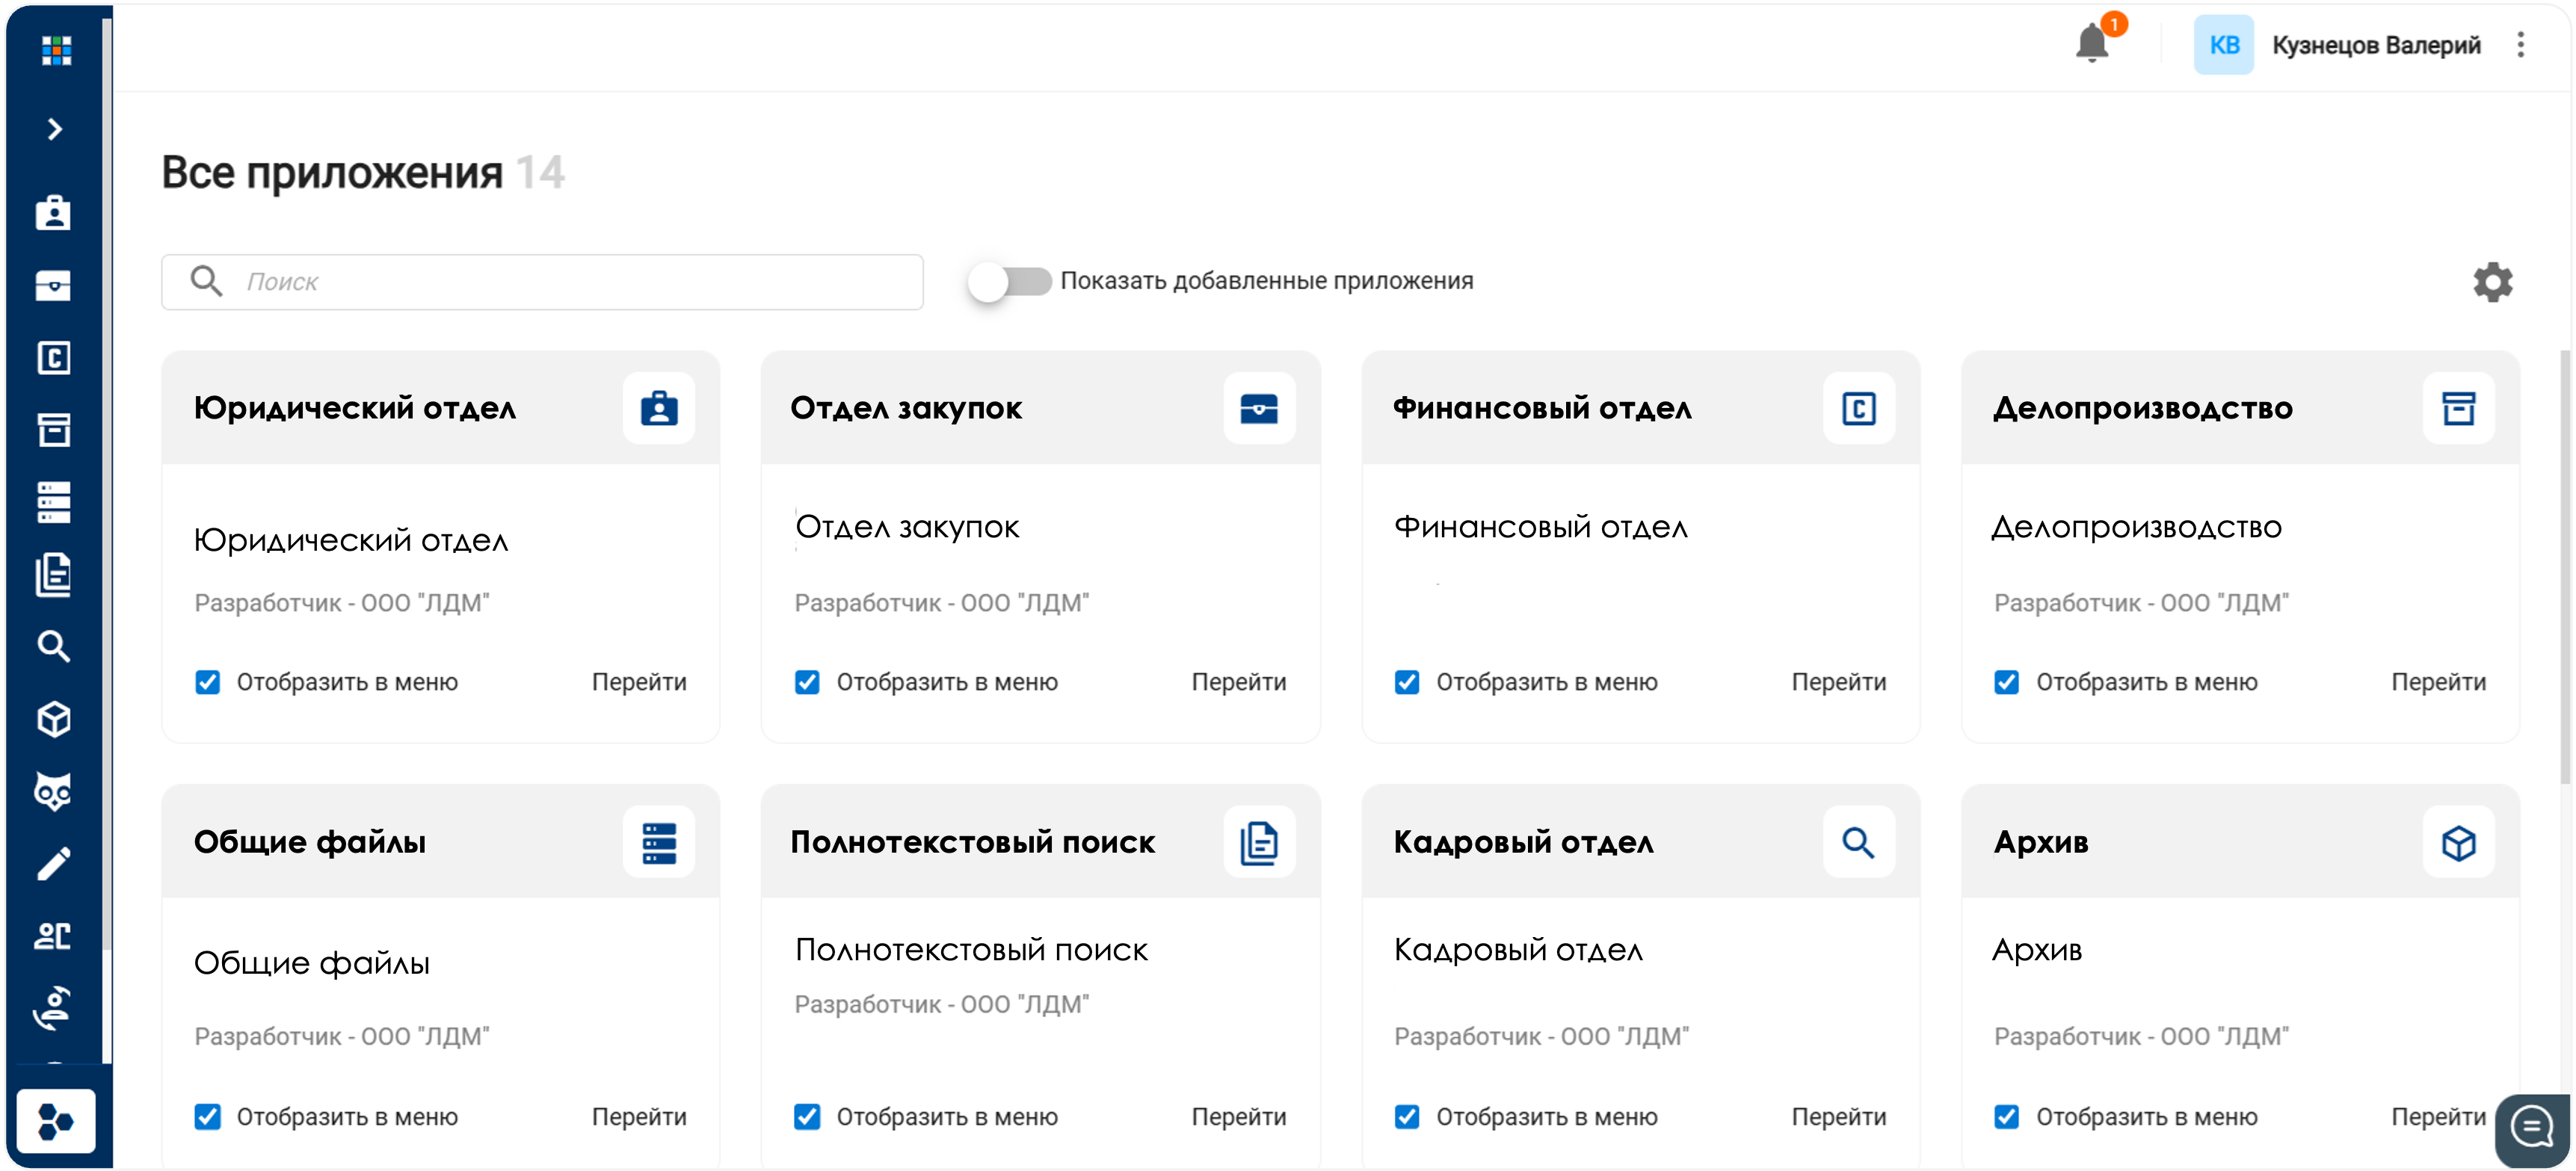The width and height of the screenshot is (2576, 1171).
Task: Open the Кадровый отдел magnifier card icon
Action: [x=1859, y=841]
